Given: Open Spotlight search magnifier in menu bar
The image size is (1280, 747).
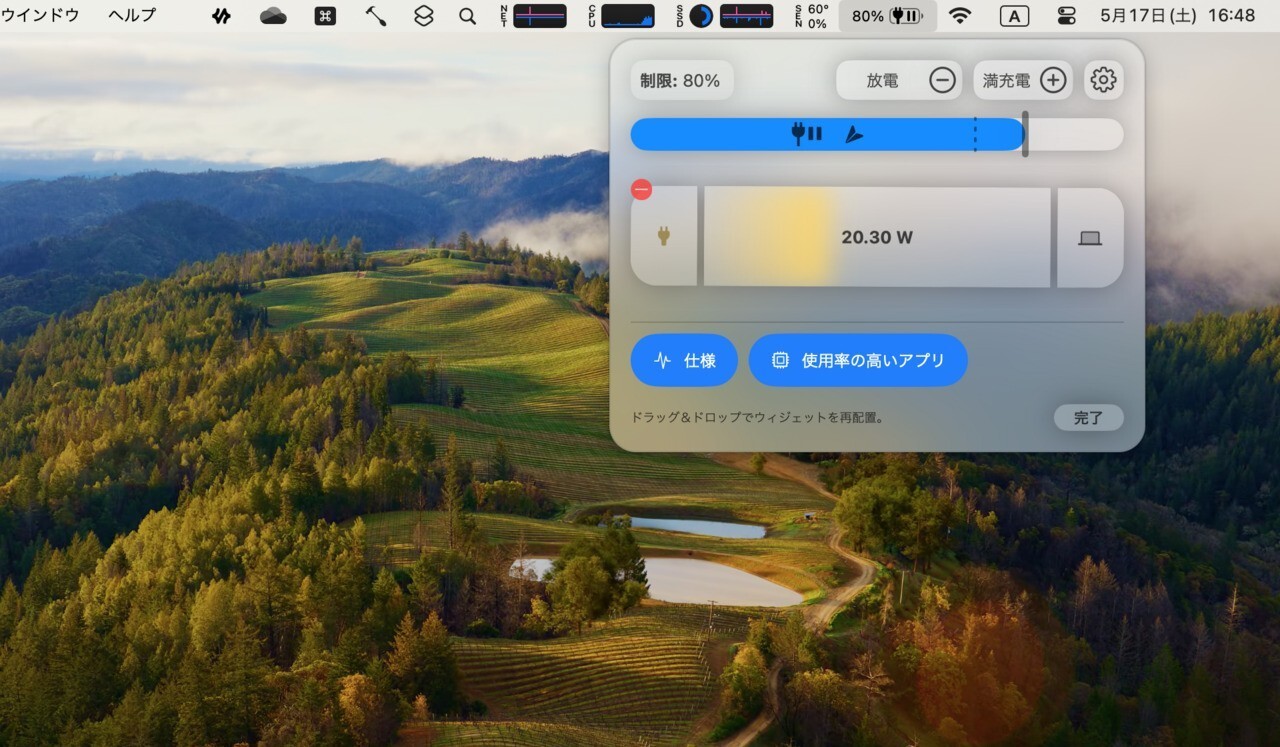Looking at the screenshot, I should tap(467, 16).
